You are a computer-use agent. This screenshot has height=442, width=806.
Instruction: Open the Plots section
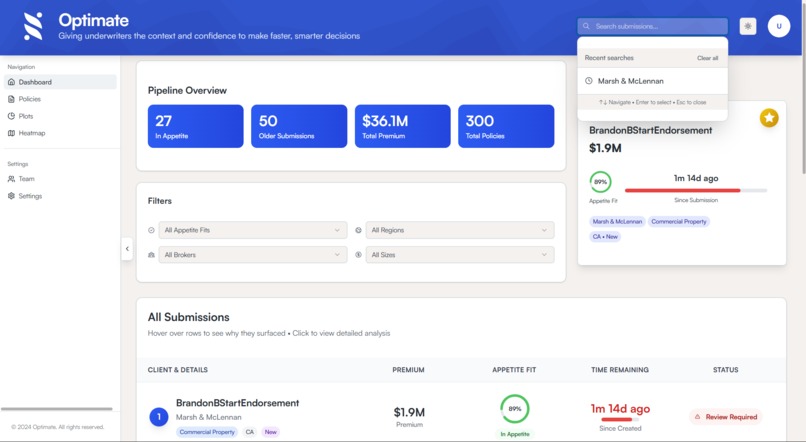pos(60,116)
